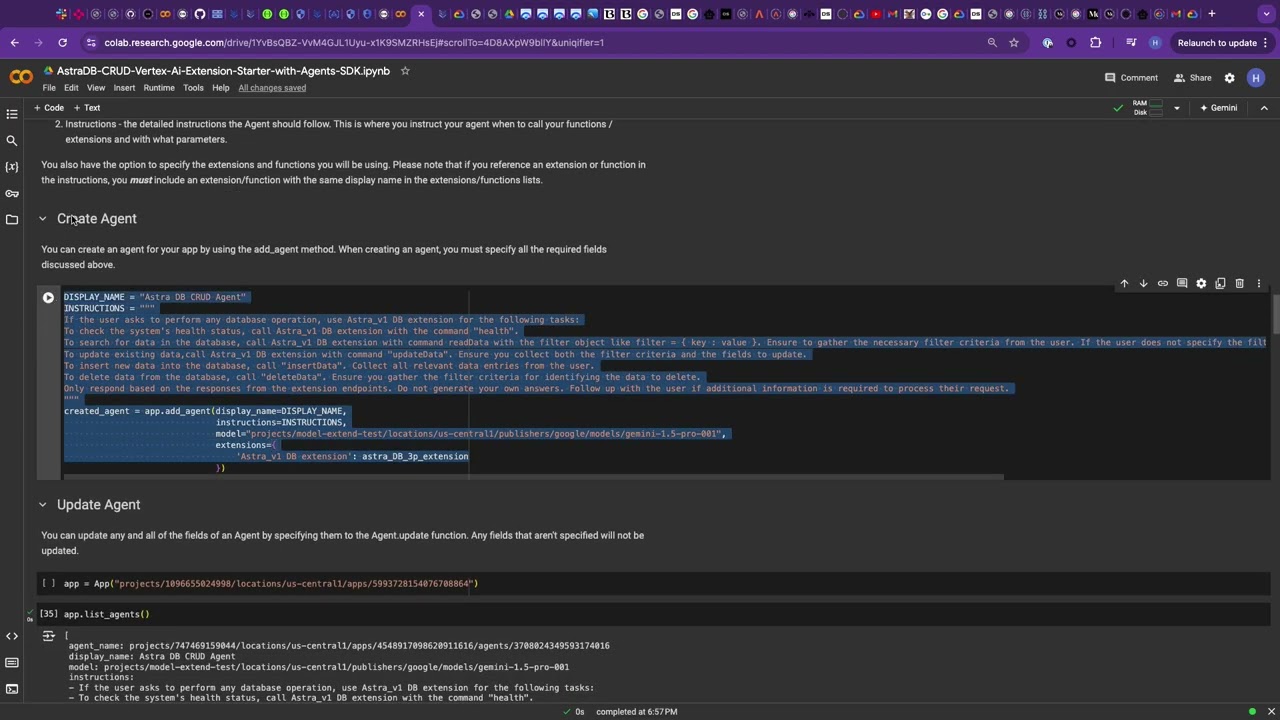1280x720 pixels.
Task: Click the Comment button
Action: (x=1131, y=78)
